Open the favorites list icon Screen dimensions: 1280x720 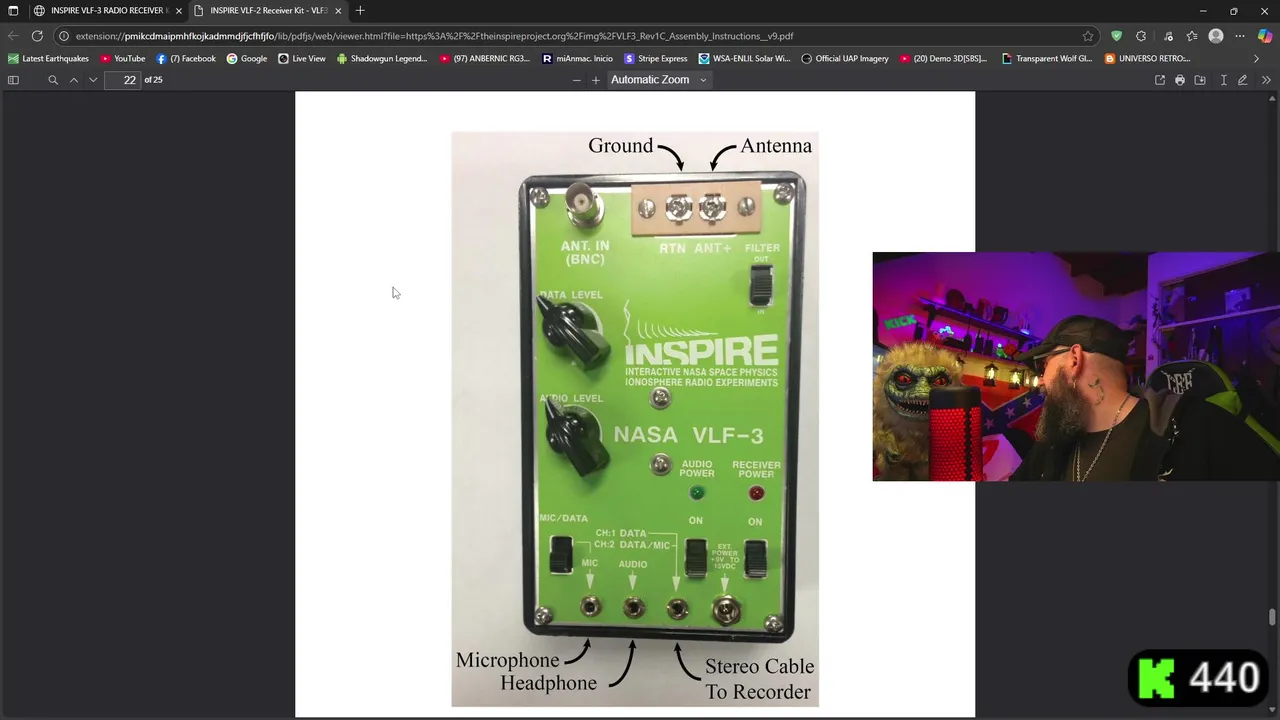tap(1192, 36)
